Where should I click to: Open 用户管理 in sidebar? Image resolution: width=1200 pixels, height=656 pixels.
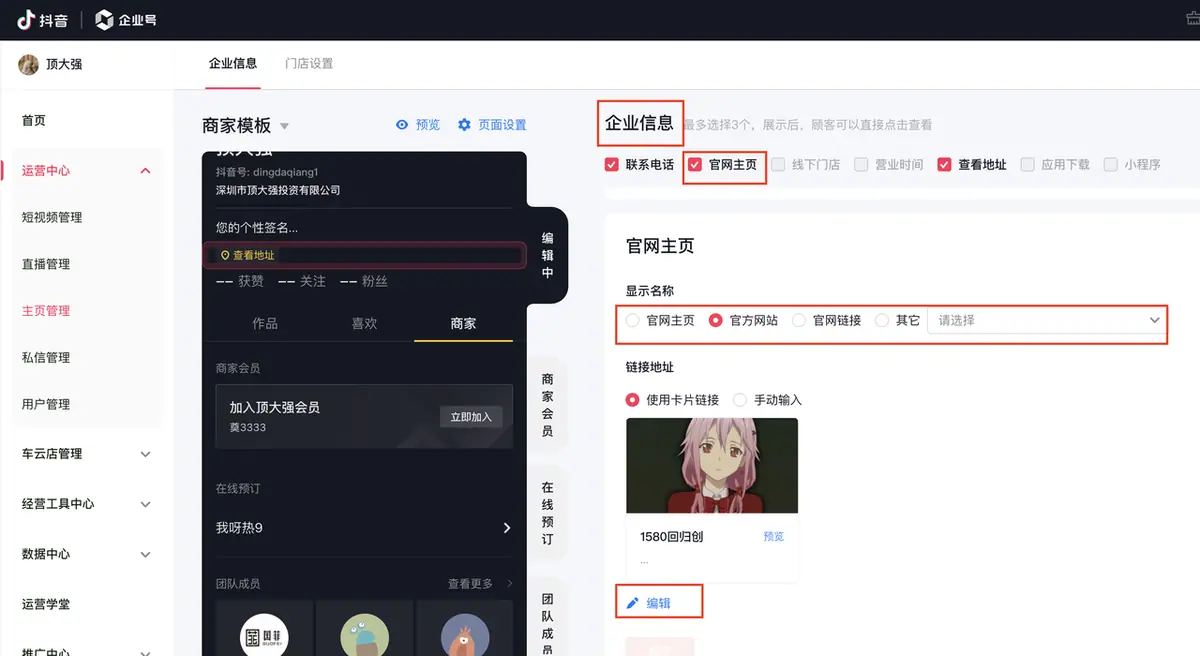[46, 404]
